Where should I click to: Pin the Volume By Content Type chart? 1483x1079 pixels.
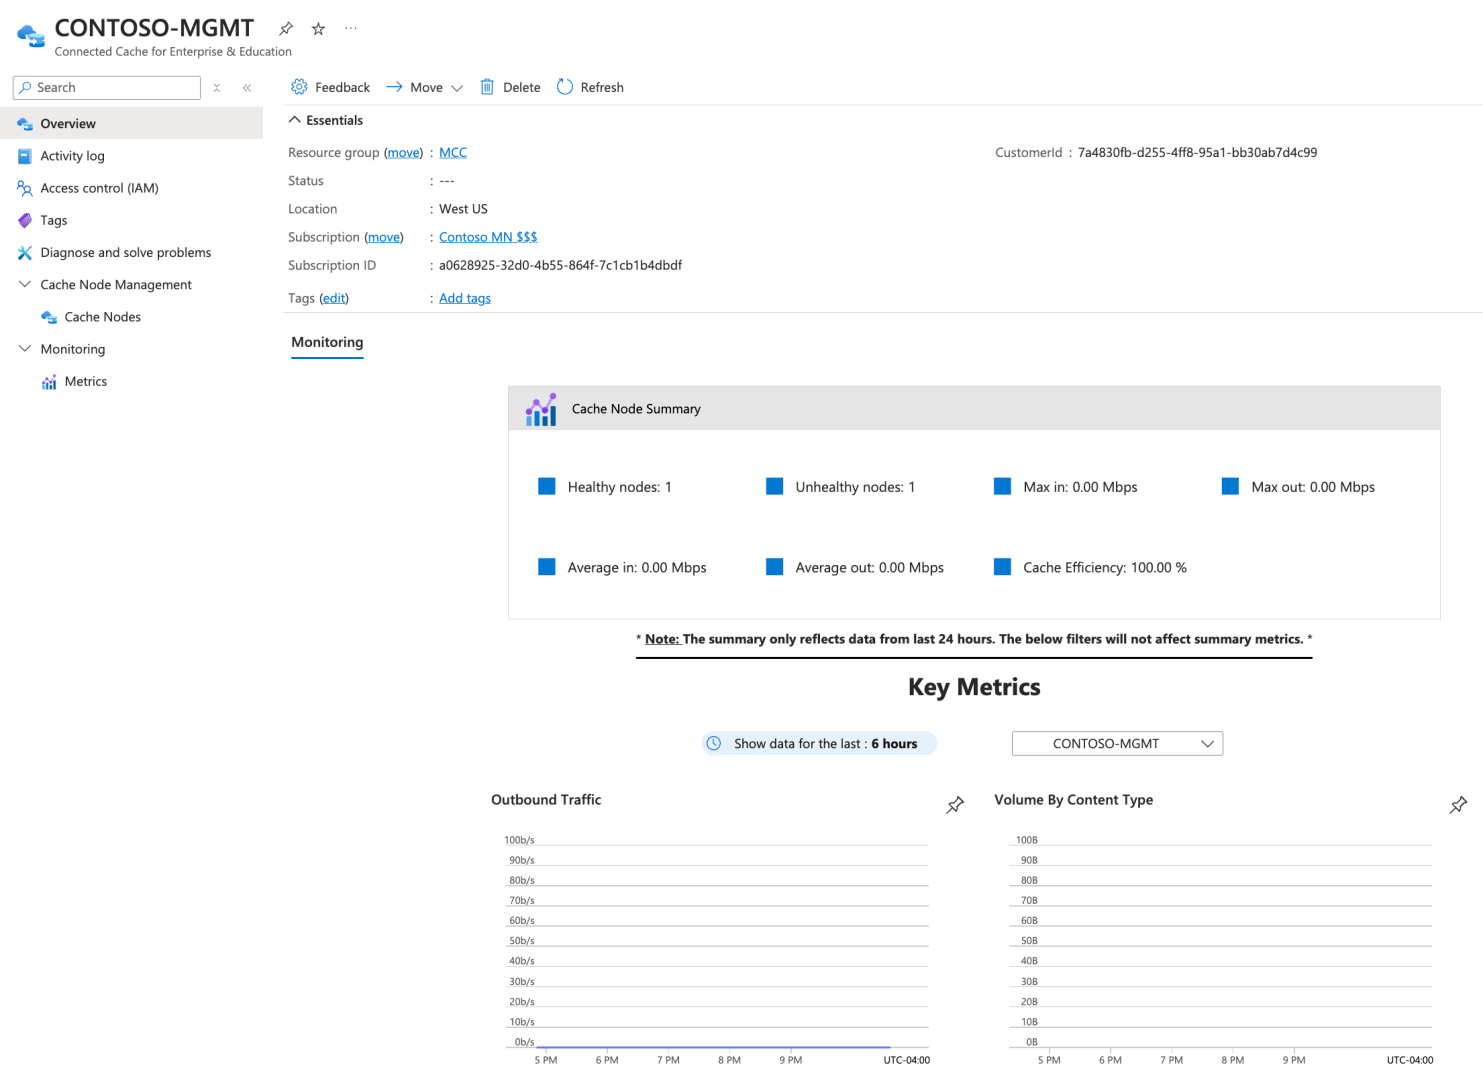pos(1458,805)
